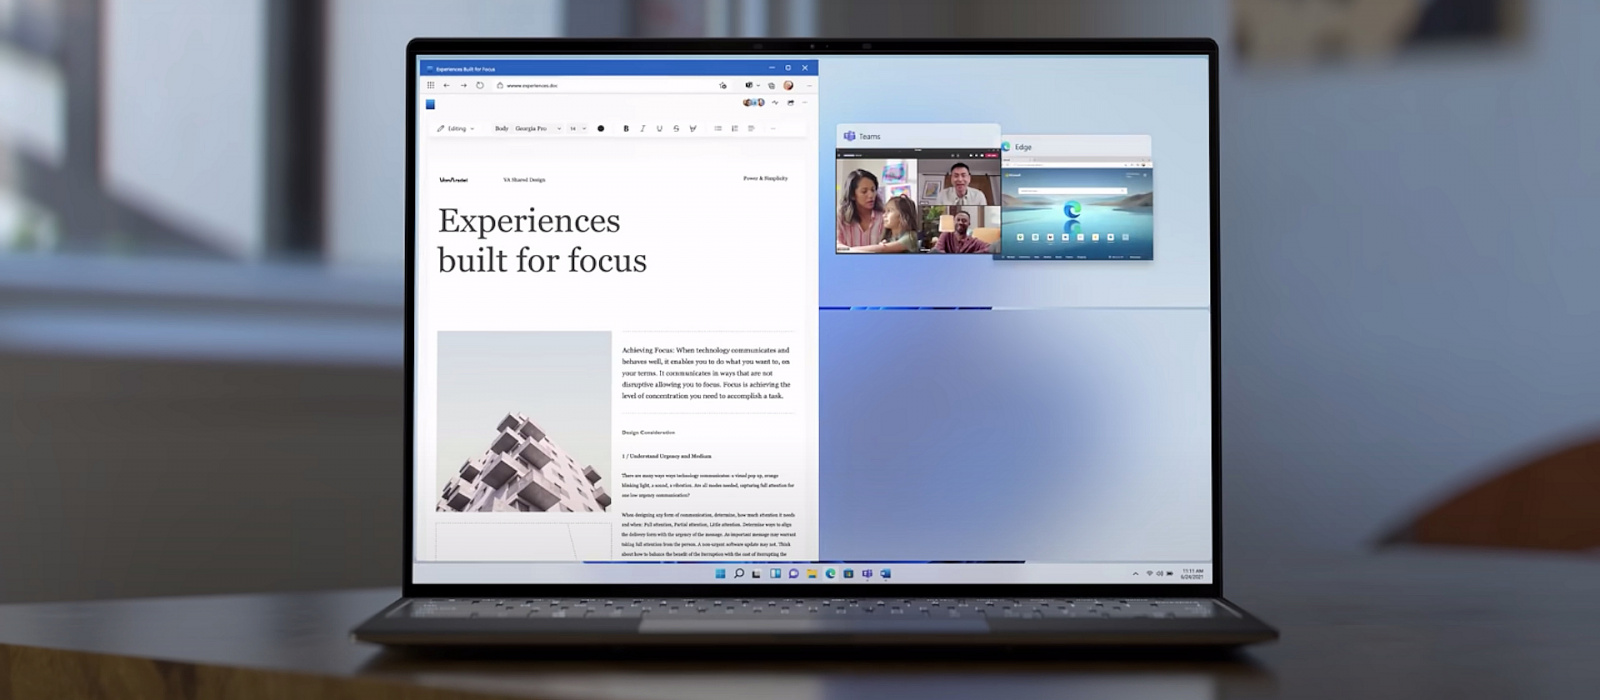Apply strikethrough to text
The image size is (1600, 700).
676,129
